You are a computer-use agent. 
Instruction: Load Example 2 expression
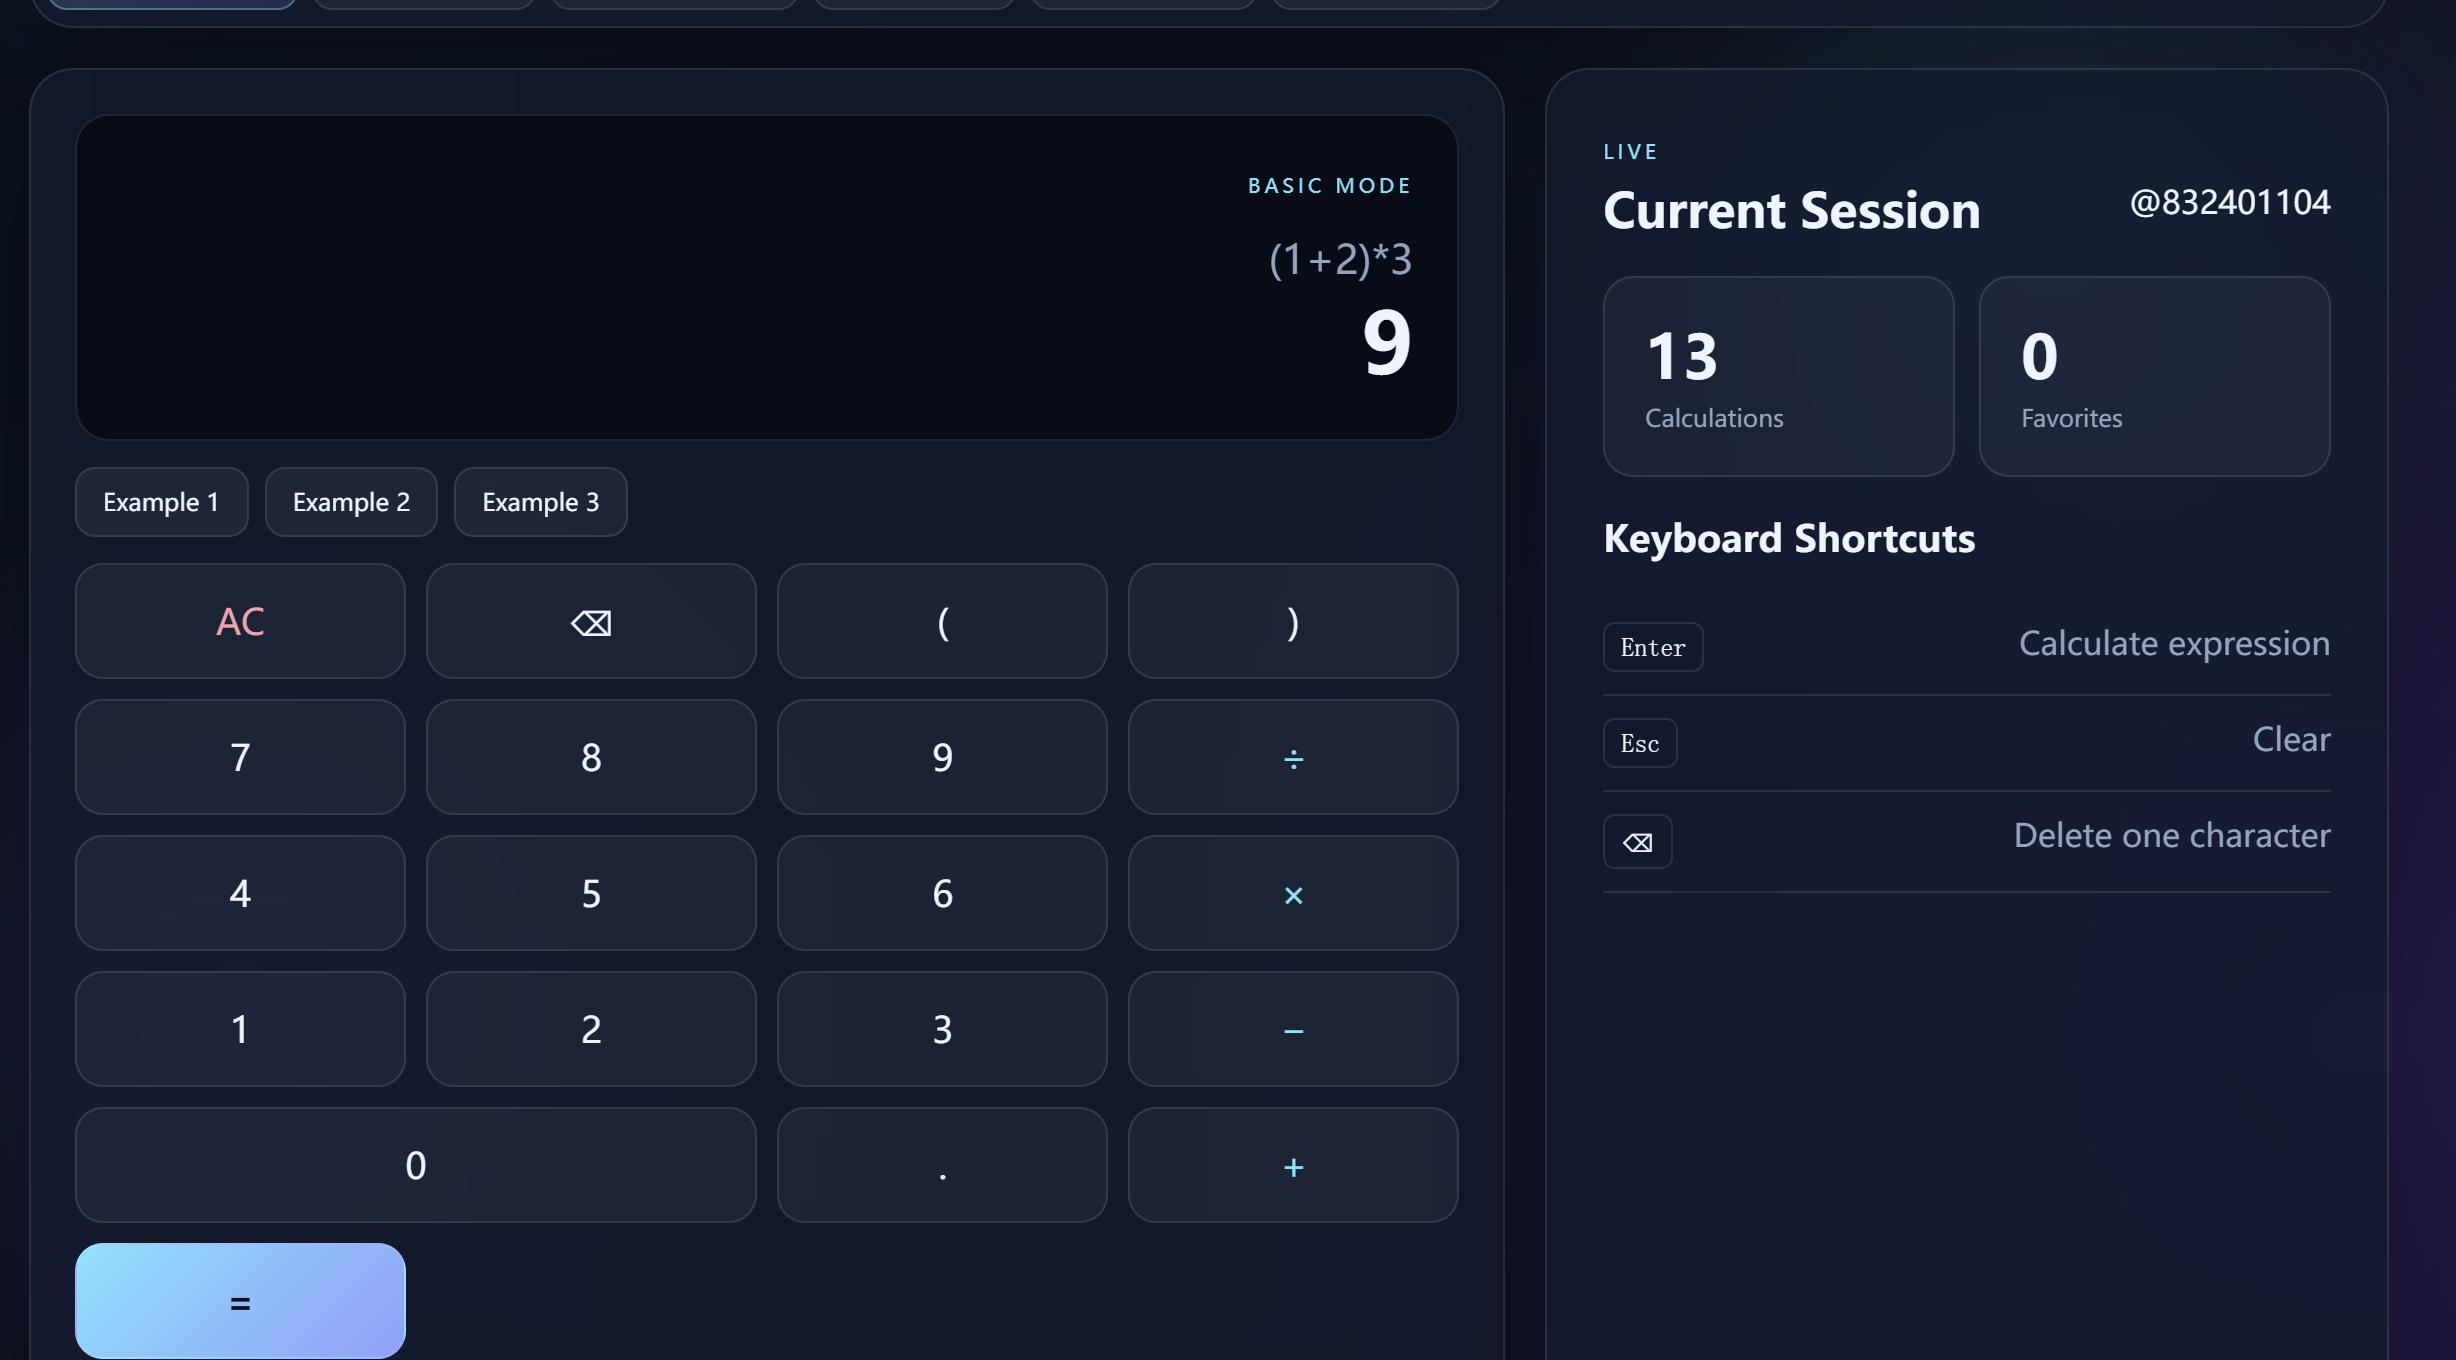(x=351, y=502)
